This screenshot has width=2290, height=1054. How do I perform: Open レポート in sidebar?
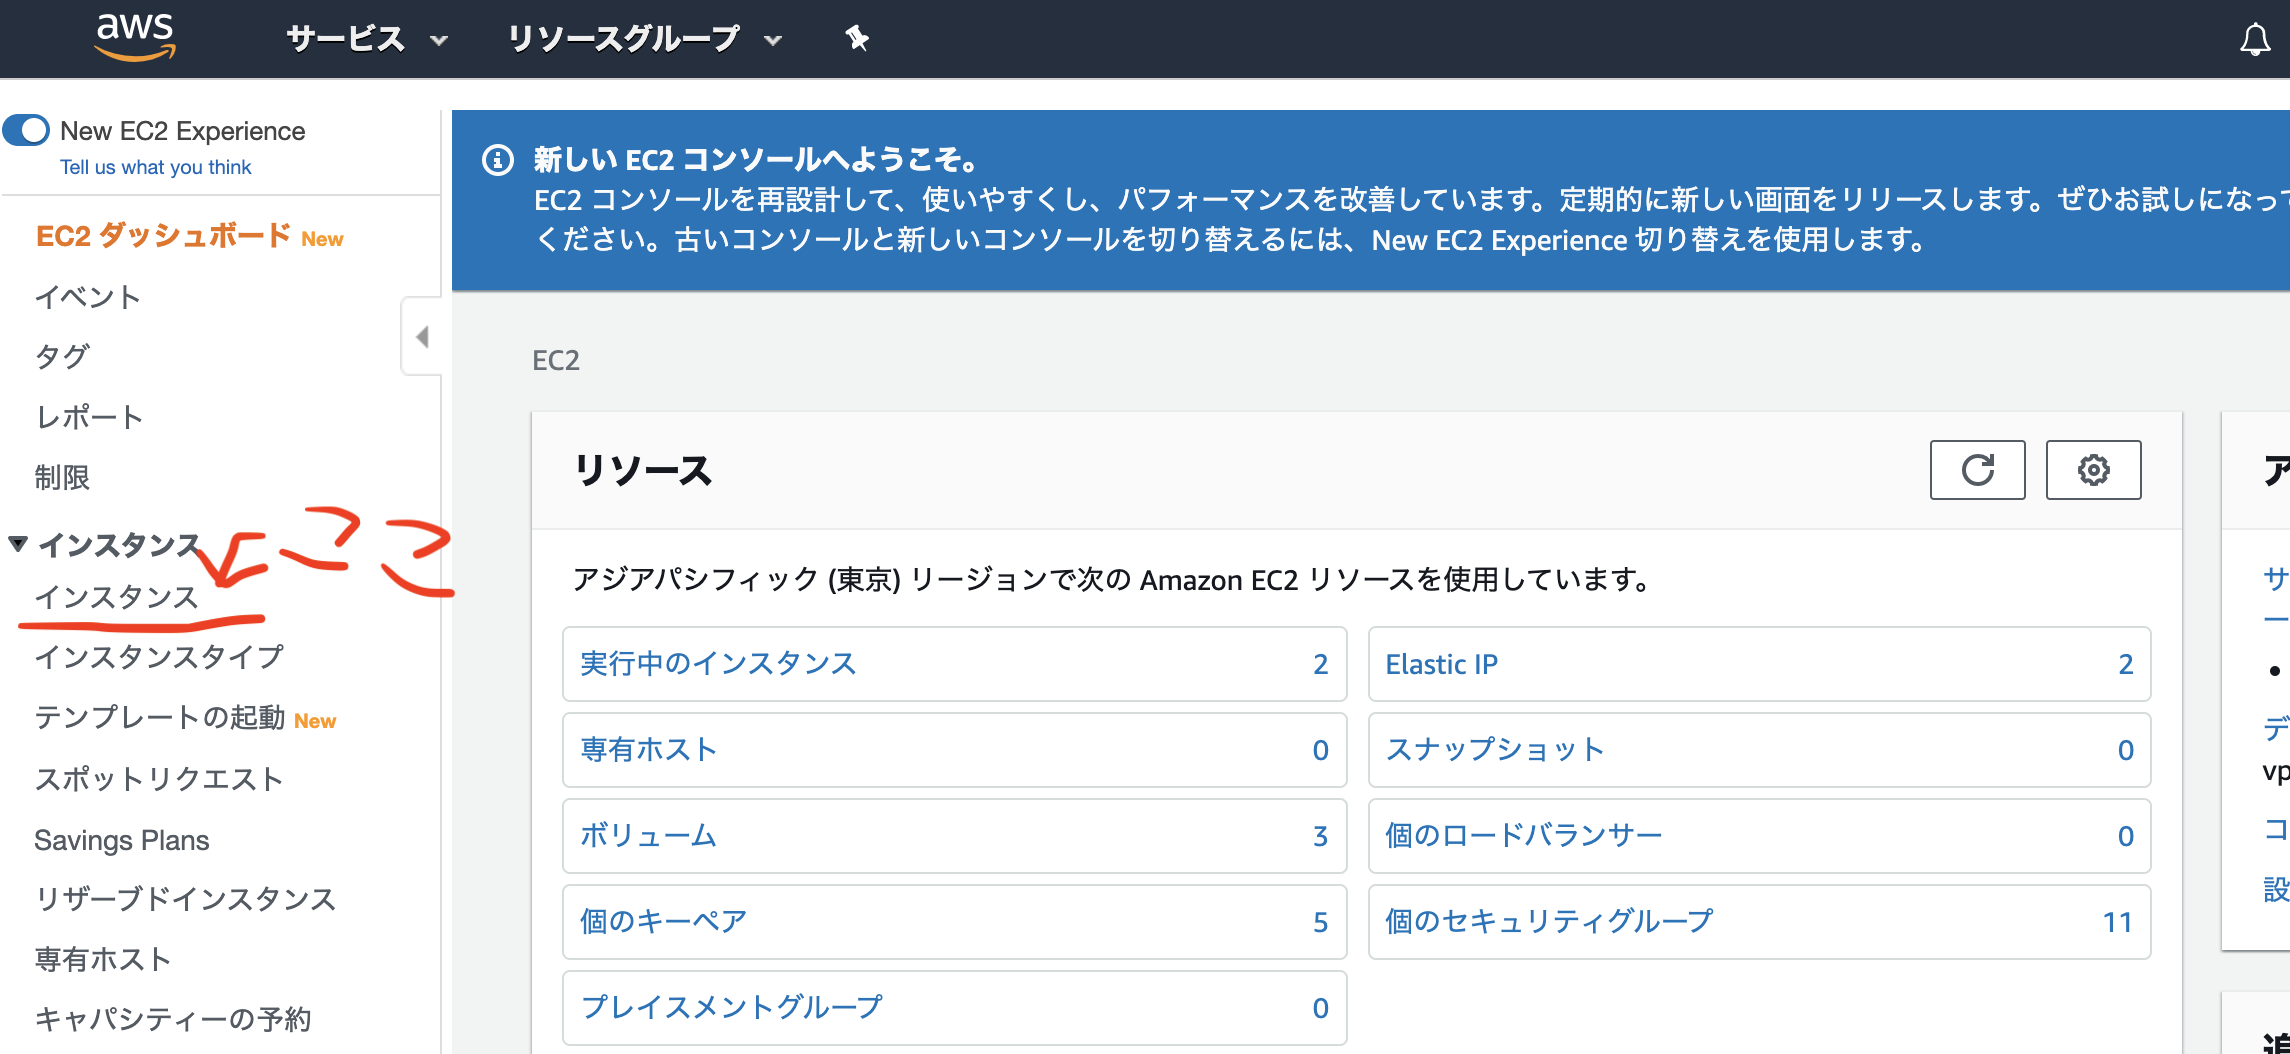point(89,417)
